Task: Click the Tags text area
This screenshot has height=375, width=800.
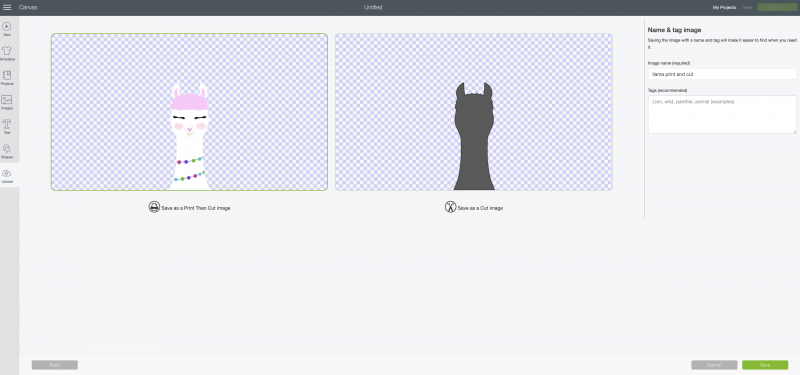Action: point(722,114)
